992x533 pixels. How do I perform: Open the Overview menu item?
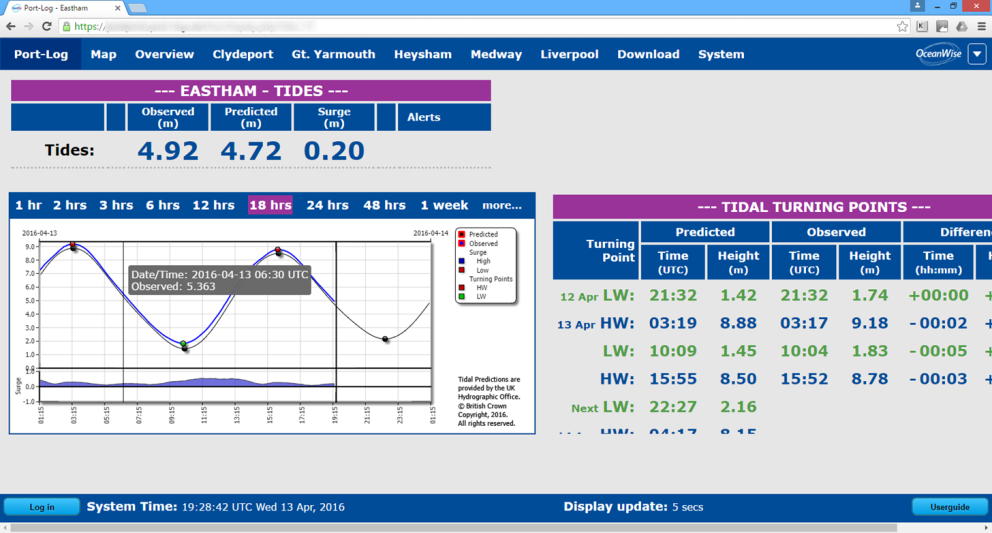coord(164,55)
